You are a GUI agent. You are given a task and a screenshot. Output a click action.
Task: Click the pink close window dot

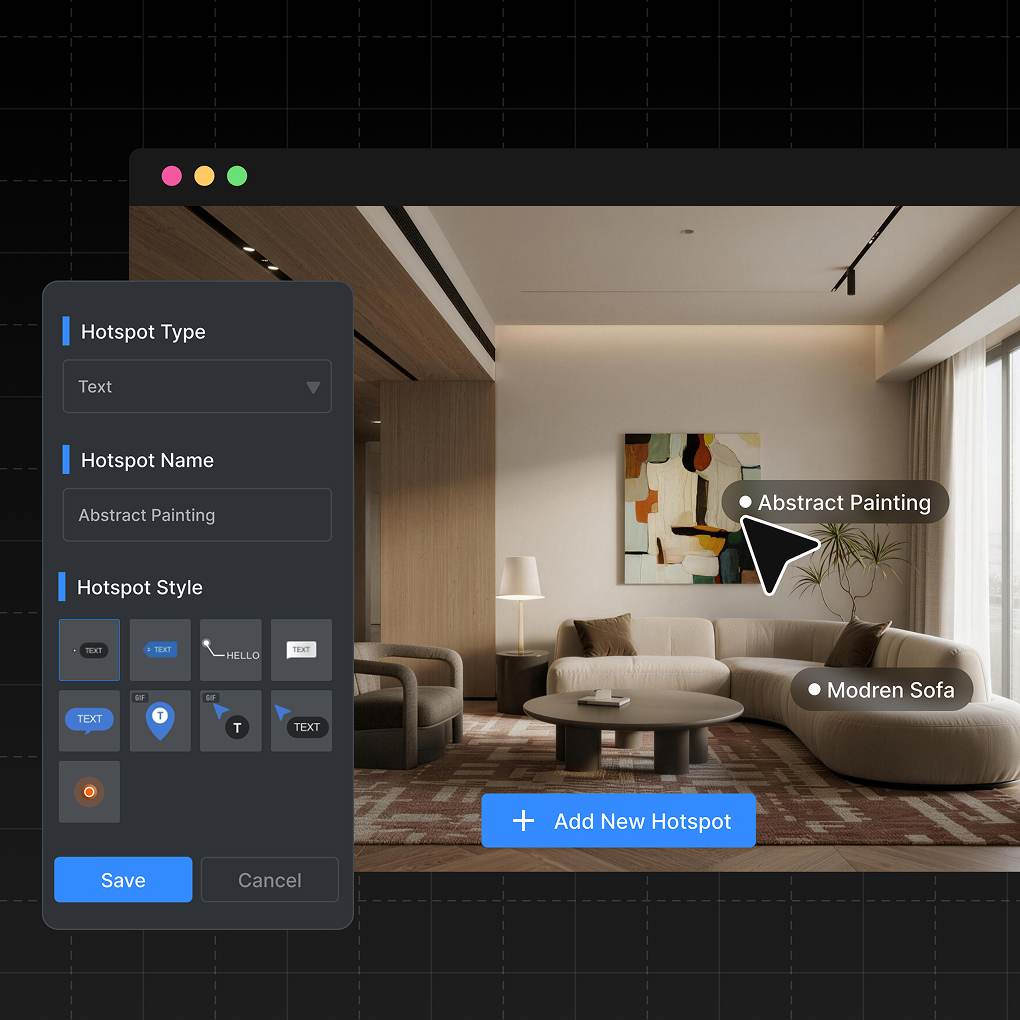[172, 176]
